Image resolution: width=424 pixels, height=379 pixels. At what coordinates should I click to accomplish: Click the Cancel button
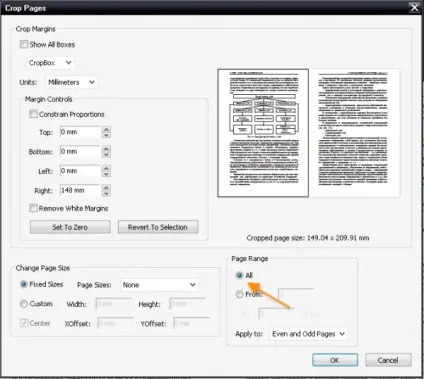(x=388, y=360)
